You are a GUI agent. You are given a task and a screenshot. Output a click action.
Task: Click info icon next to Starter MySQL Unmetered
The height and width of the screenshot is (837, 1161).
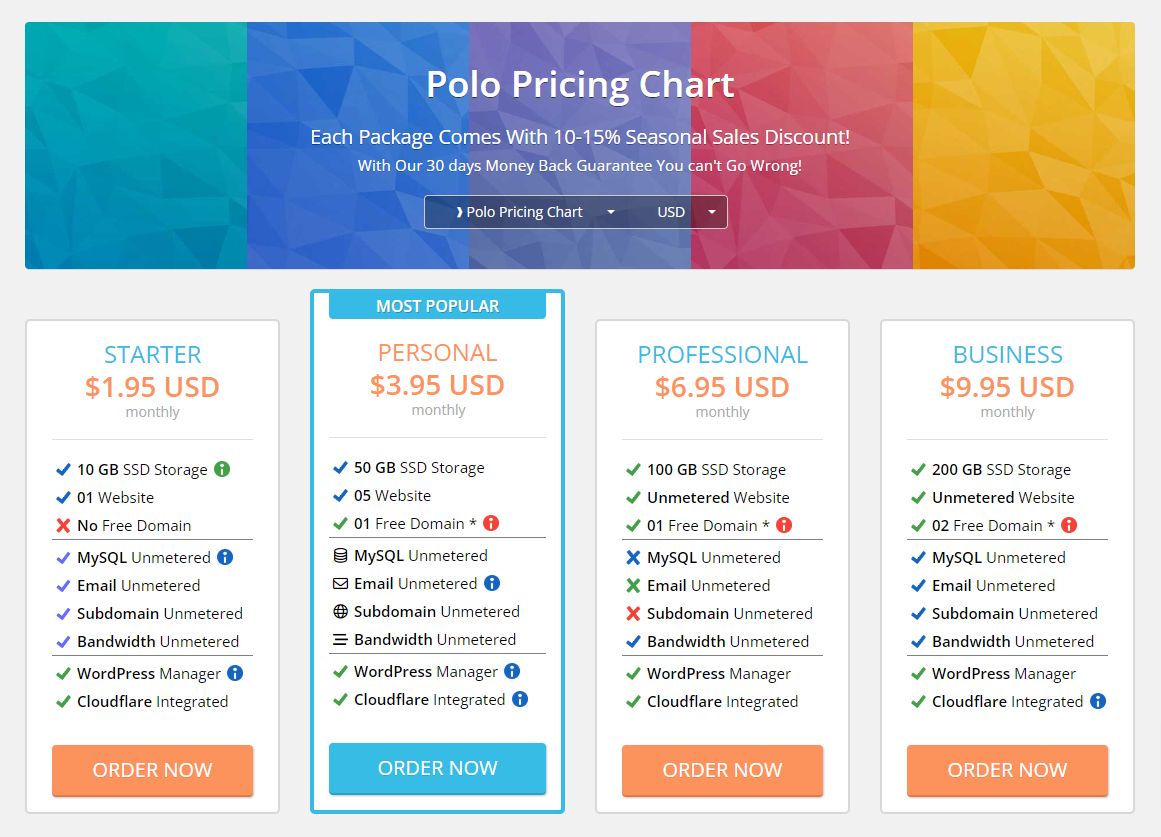(x=225, y=557)
